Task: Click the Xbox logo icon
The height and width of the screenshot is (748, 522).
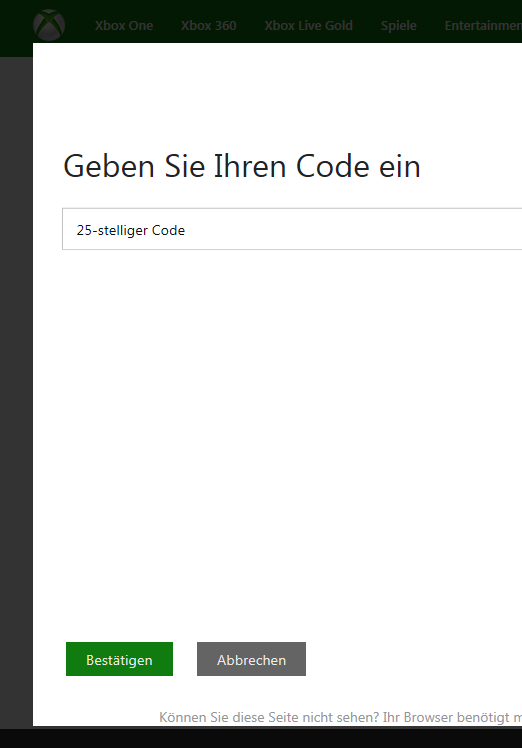Action: coord(49,25)
